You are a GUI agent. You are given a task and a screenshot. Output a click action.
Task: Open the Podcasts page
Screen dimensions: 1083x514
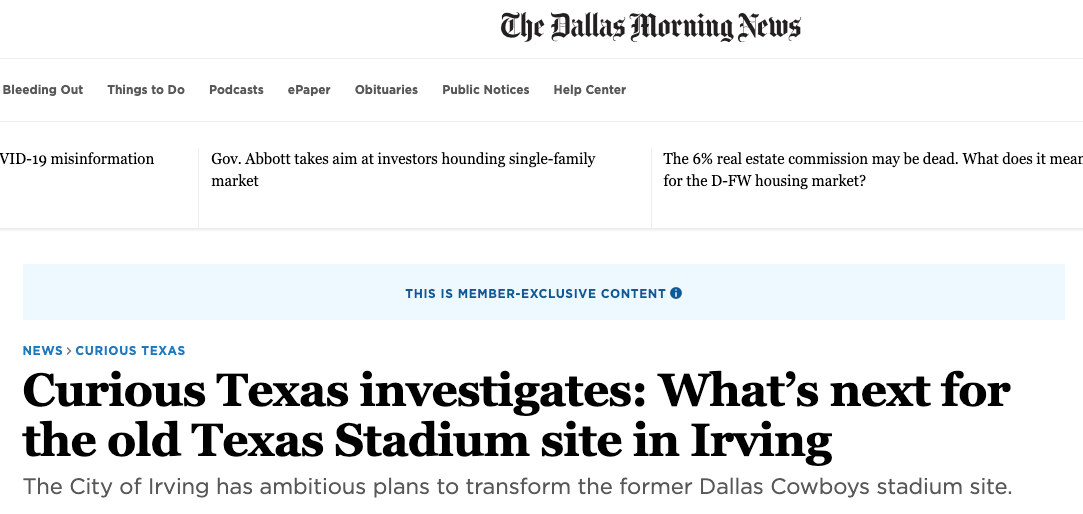[236, 90]
